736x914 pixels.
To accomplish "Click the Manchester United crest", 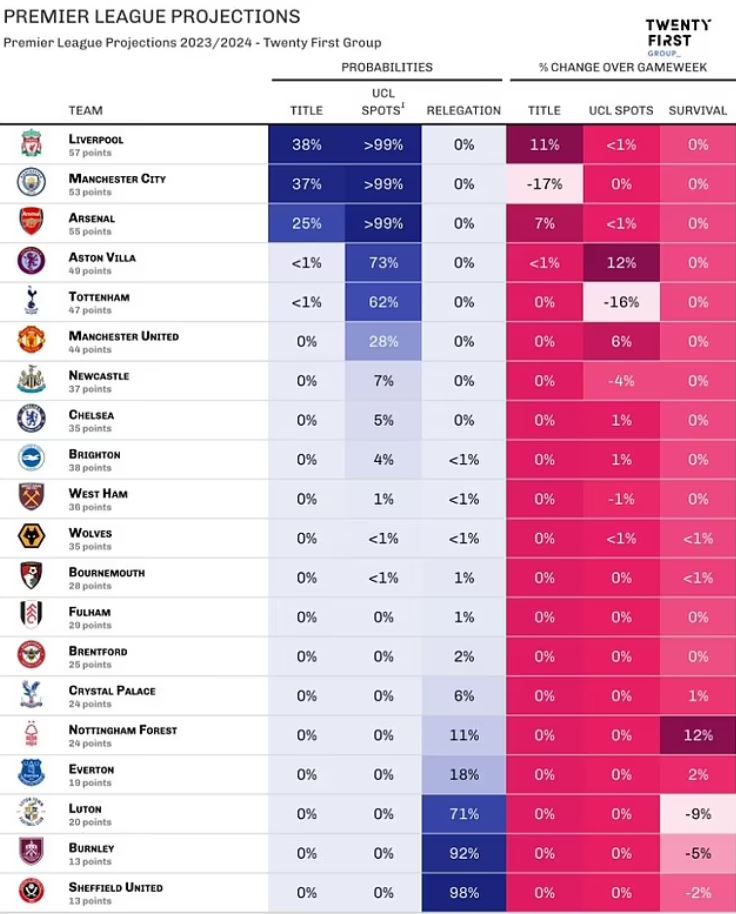I will [31, 340].
